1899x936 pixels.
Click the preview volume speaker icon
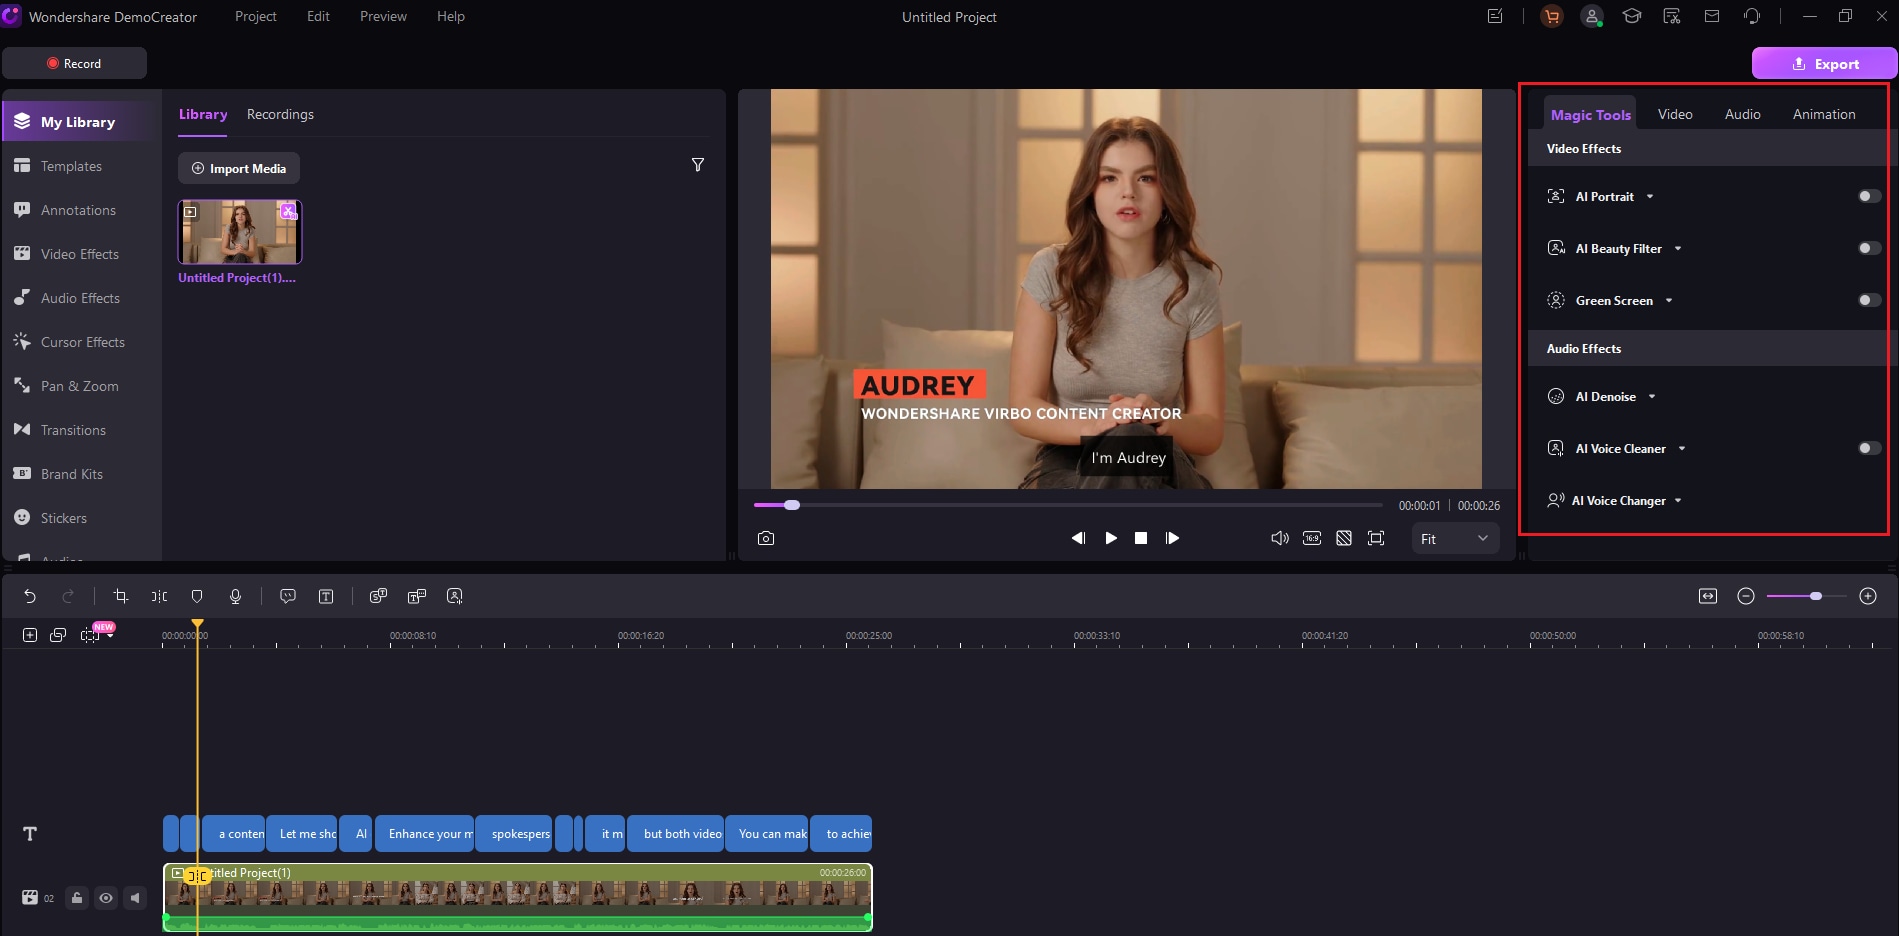pyautogui.click(x=1279, y=538)
